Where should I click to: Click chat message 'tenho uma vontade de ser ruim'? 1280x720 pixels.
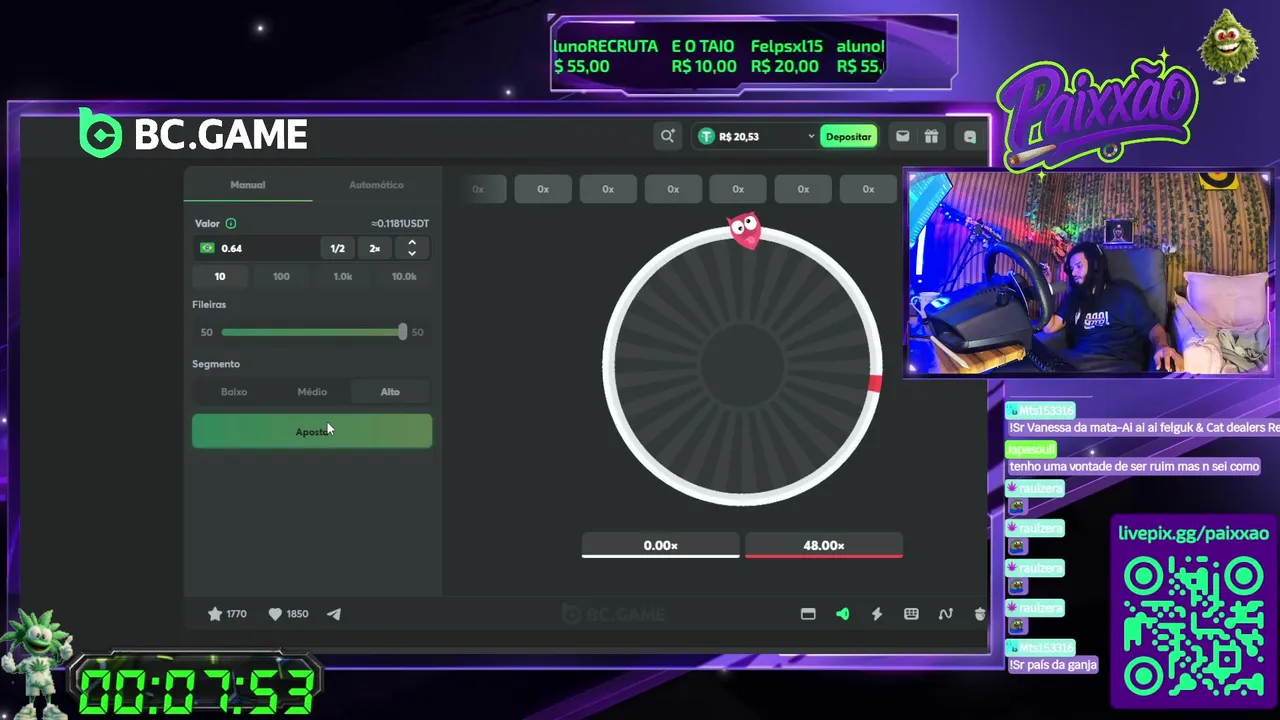pyautogui.click(x=1134, y=467)
